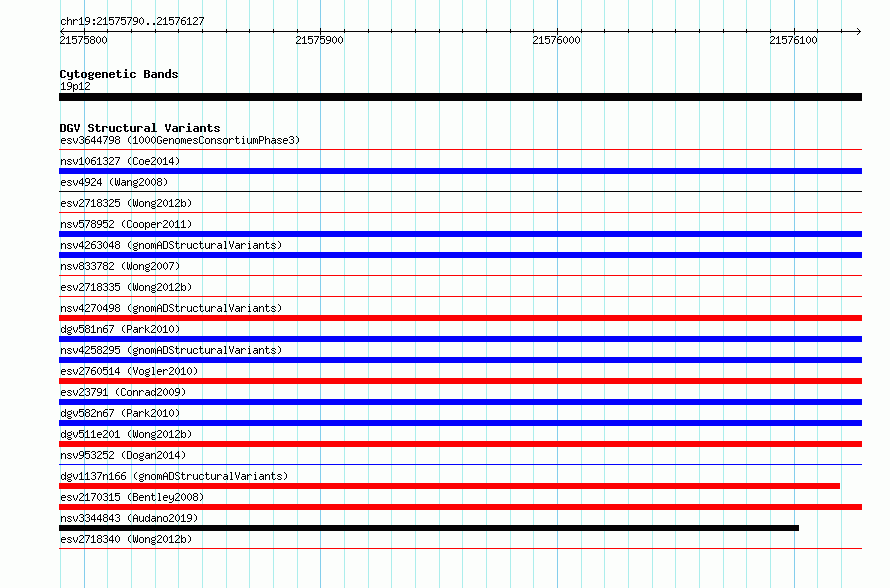This screenshot has width=890, height=588.
Task: Click the nsv4258295 gnomAD blue bar
Action: [460, 360]
